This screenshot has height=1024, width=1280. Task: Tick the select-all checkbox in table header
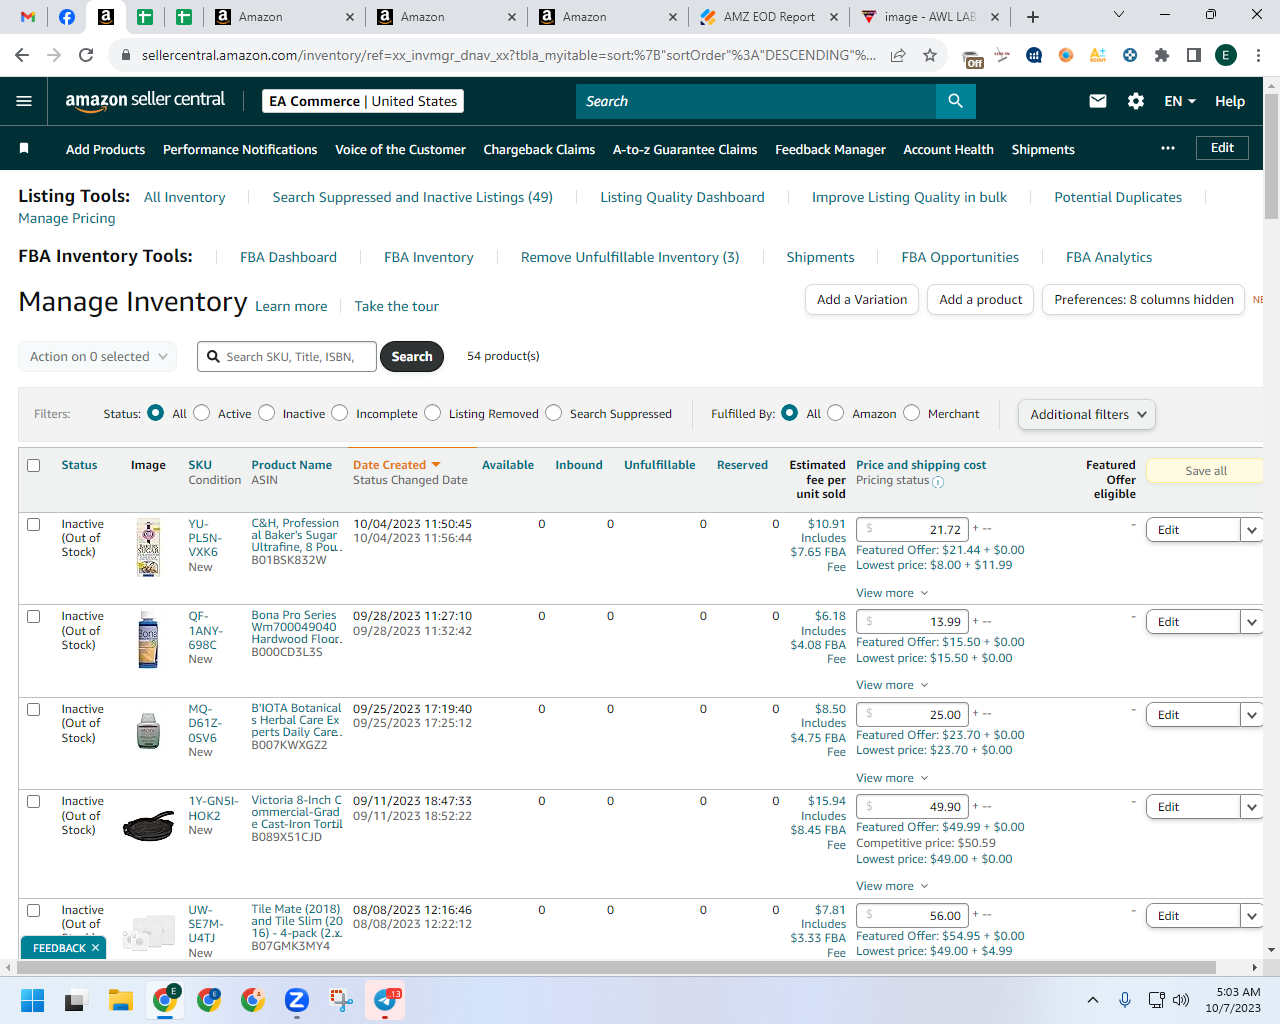point(34,465)
